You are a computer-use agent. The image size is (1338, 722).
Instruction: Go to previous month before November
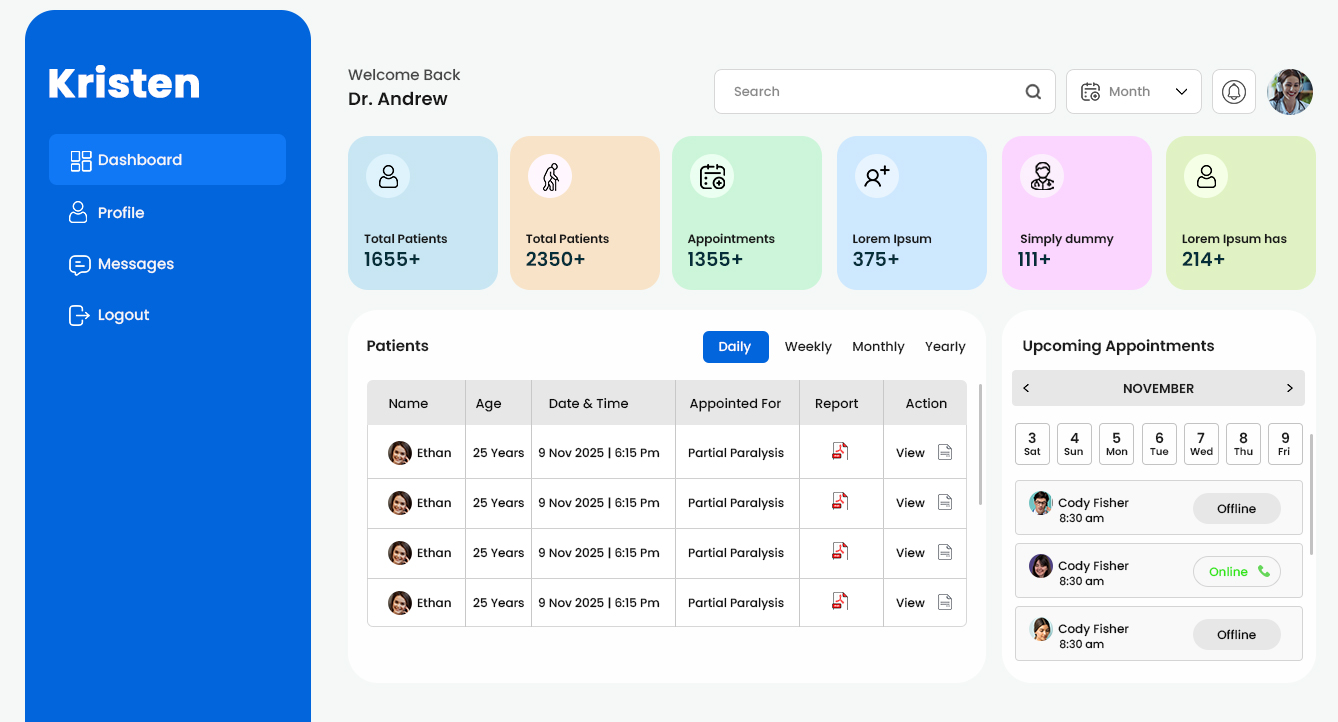pos(1026,388)
